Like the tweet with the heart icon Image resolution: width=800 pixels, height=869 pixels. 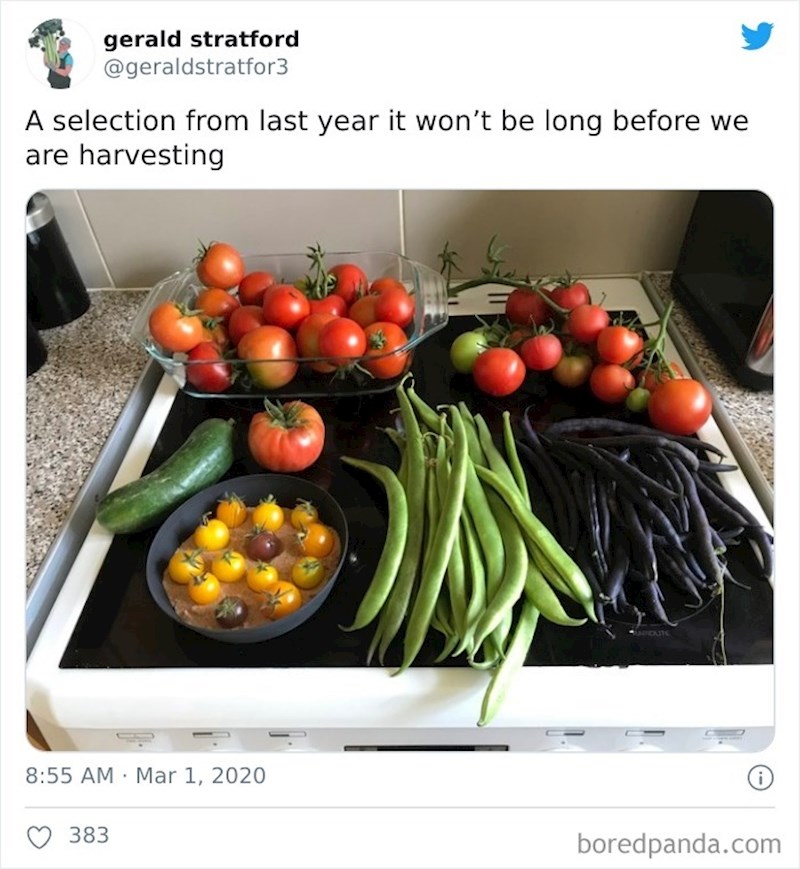(x=39, y=836)
